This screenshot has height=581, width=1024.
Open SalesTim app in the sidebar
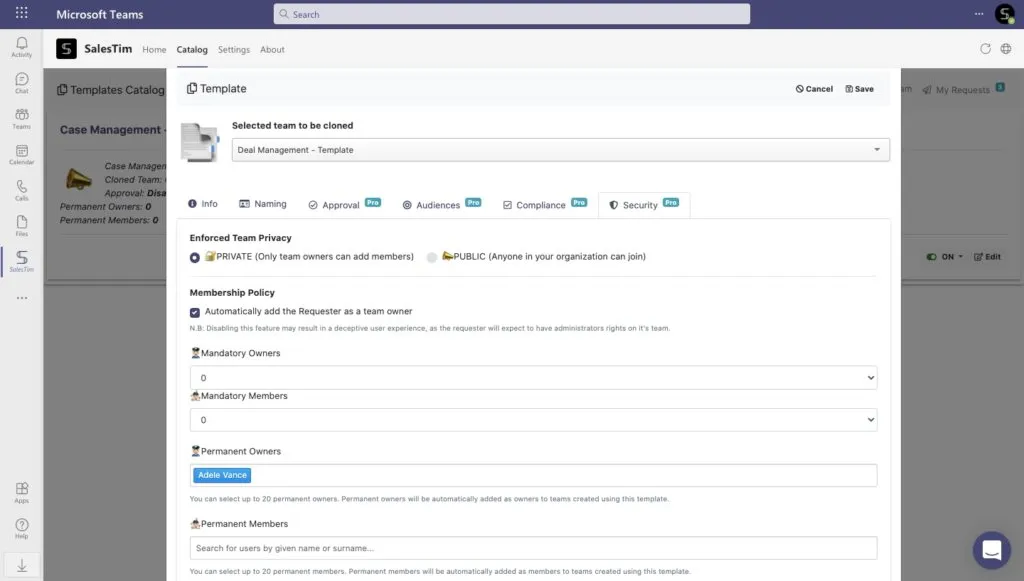click(x=22, y=261)
